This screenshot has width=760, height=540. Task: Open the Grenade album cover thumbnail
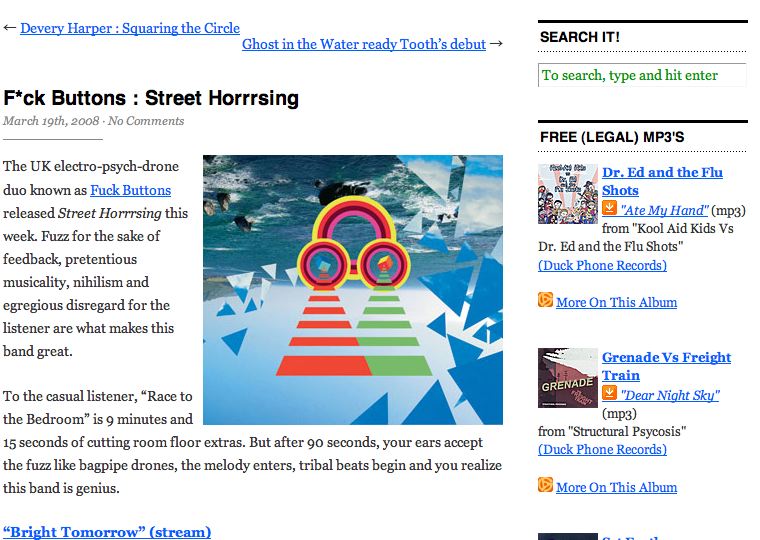point(567,377)
